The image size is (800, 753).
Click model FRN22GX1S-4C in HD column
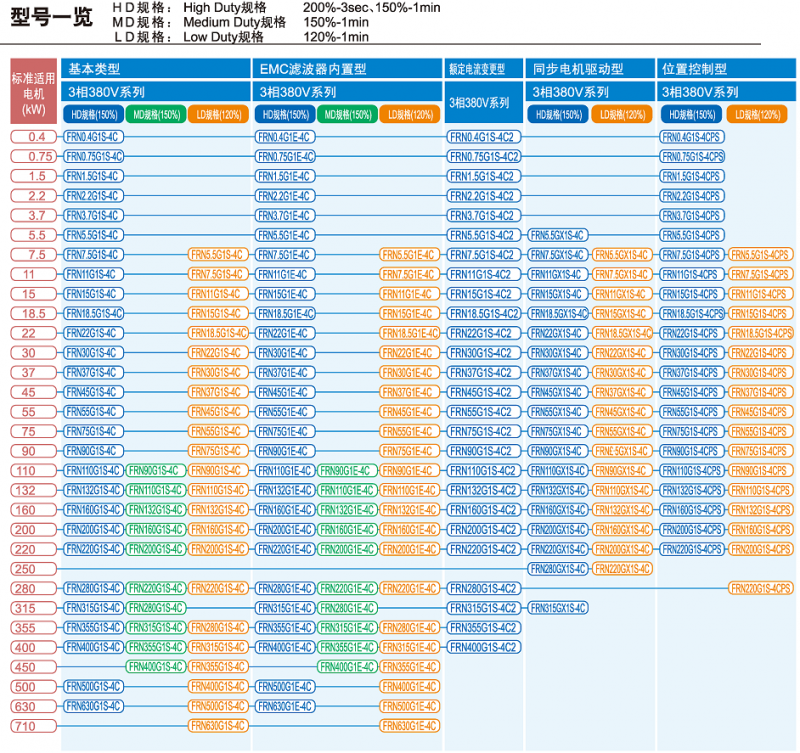tap(558, 333)
